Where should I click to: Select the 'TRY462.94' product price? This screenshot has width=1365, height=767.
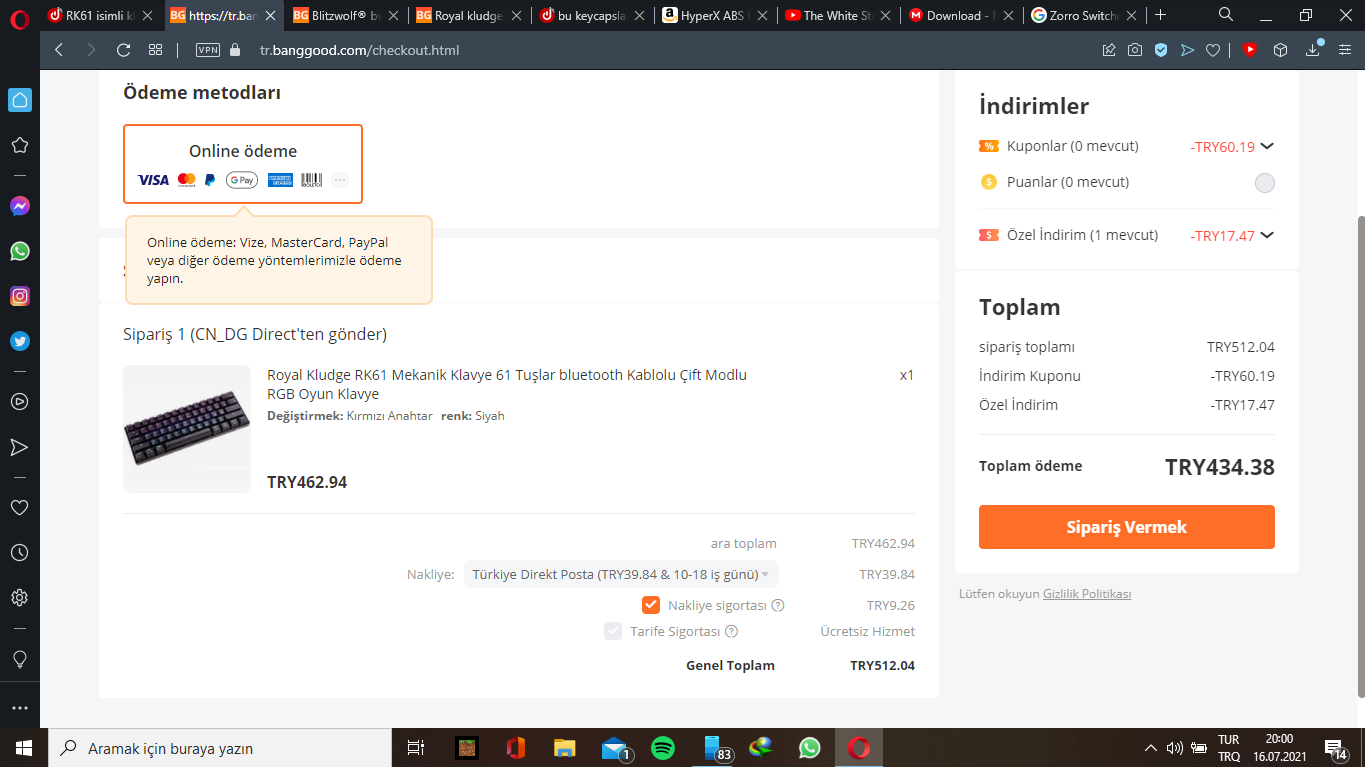pyautogui.click(x=307, y=482)
